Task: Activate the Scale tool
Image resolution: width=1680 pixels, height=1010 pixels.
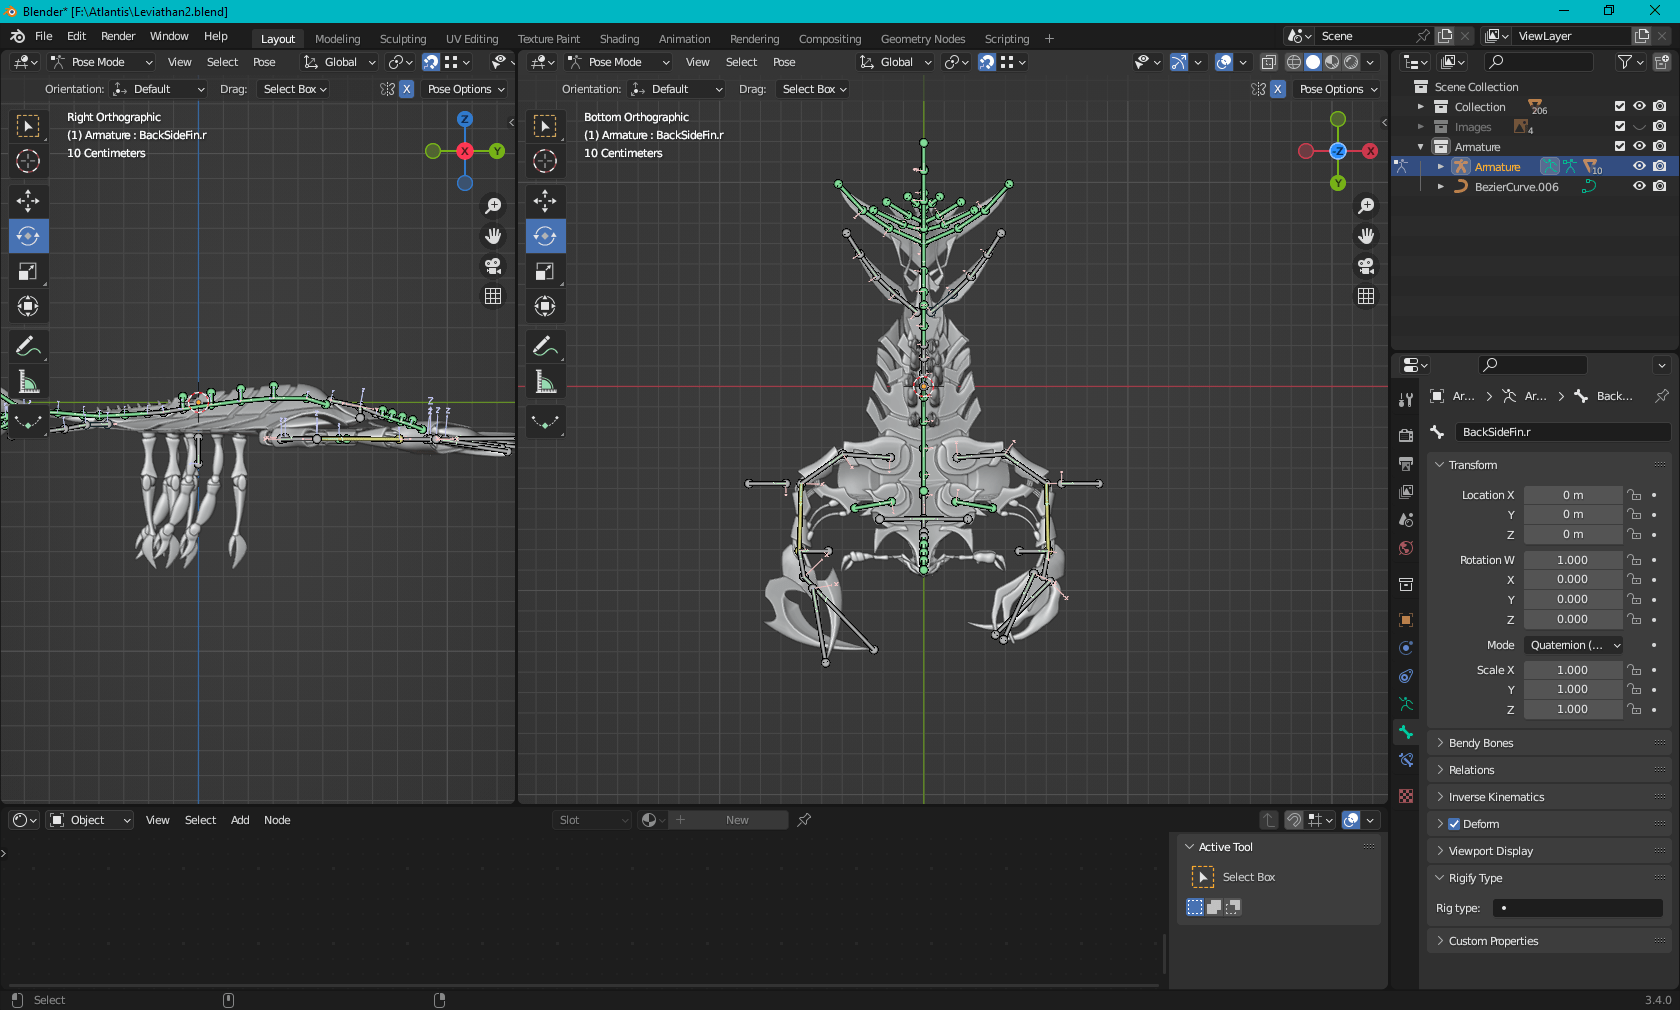Action: pos(28,271)
